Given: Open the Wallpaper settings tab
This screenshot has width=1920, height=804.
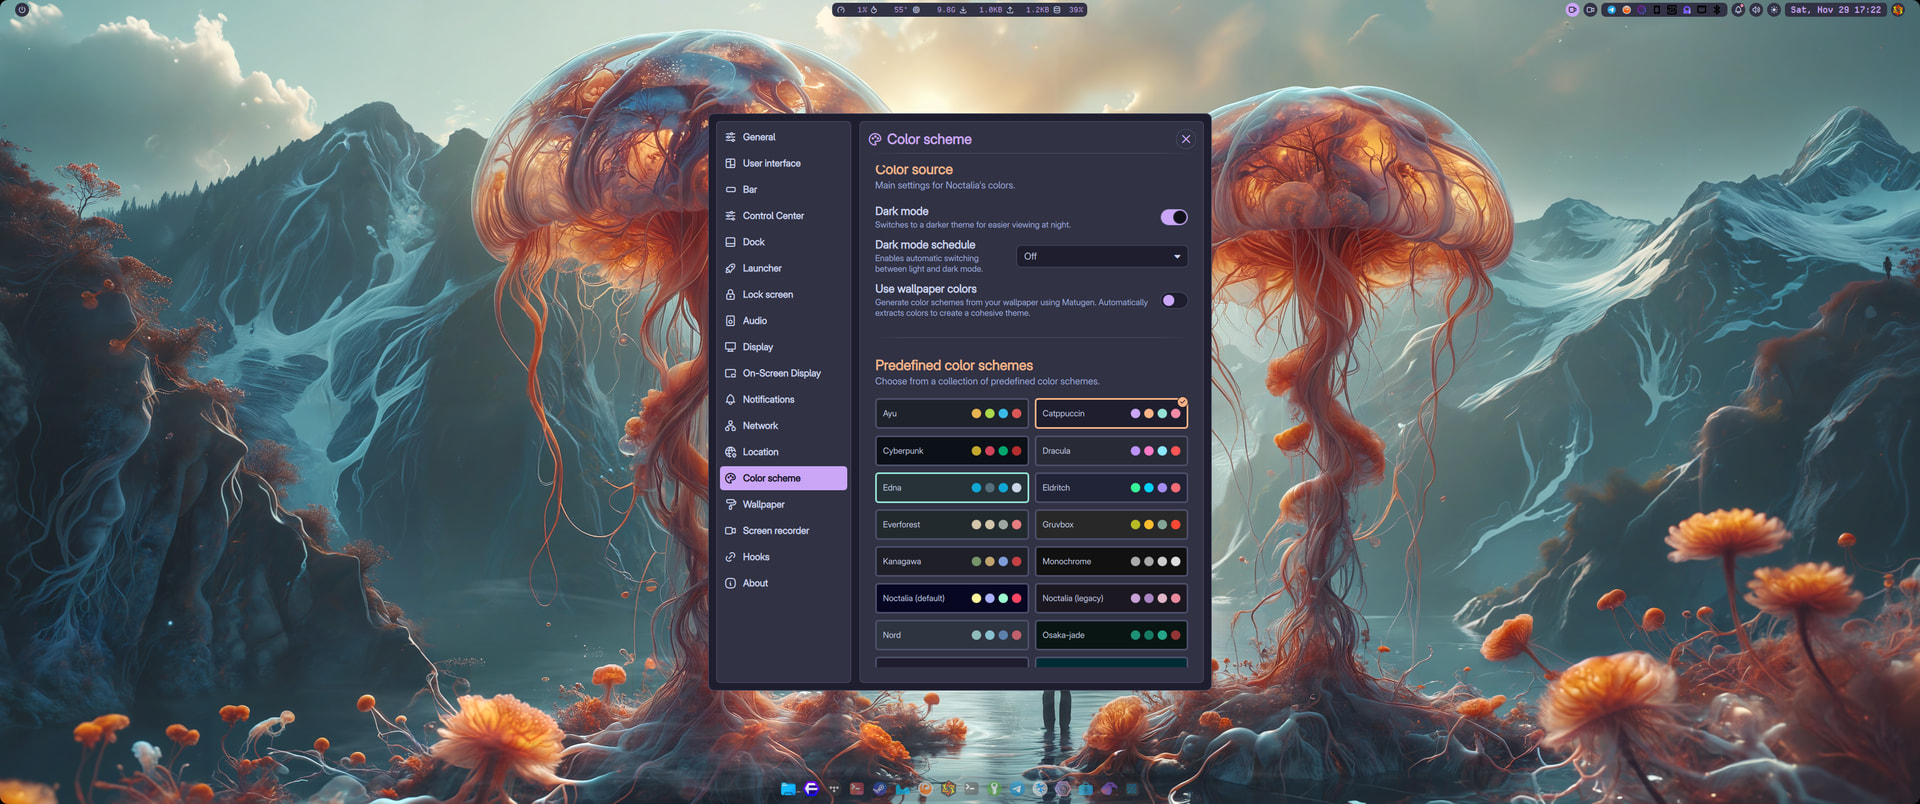Looking at the screenshot, I should (x=763, y=505).
